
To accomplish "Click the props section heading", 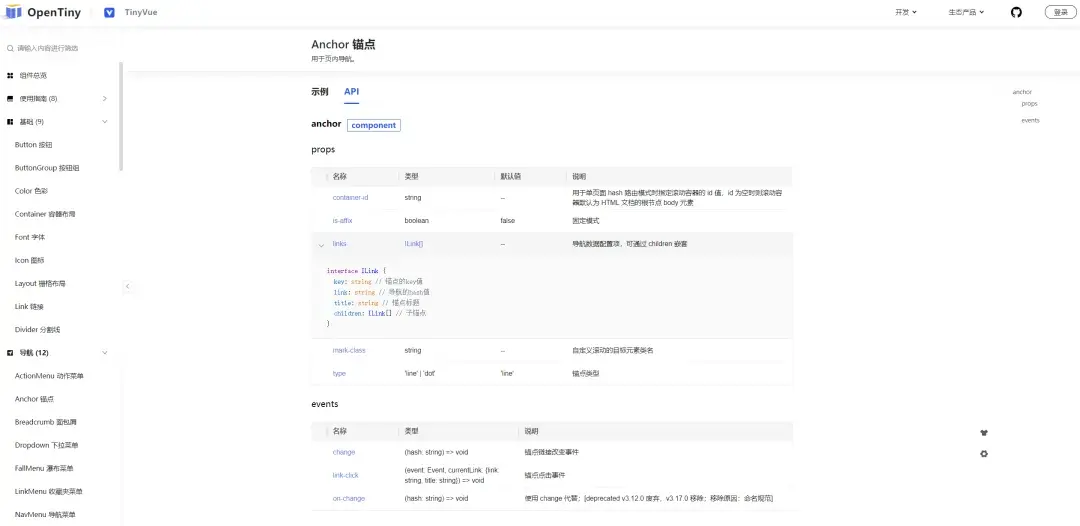I will pos(323,149).
